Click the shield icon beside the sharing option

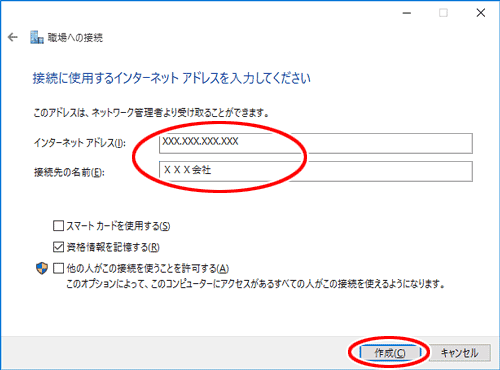tap(42, 268)
